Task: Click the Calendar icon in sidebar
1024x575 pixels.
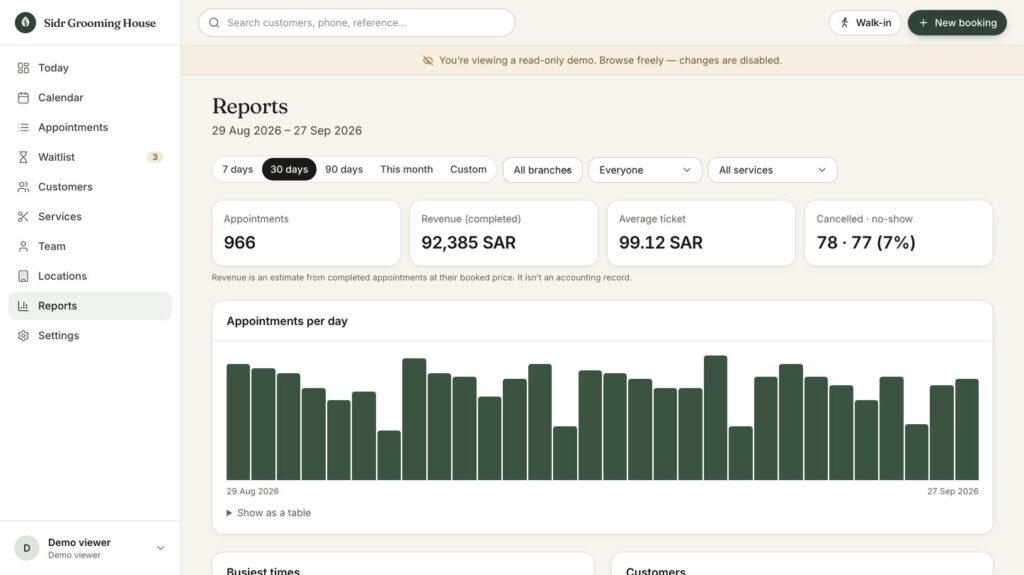Action: click(24, 97)
